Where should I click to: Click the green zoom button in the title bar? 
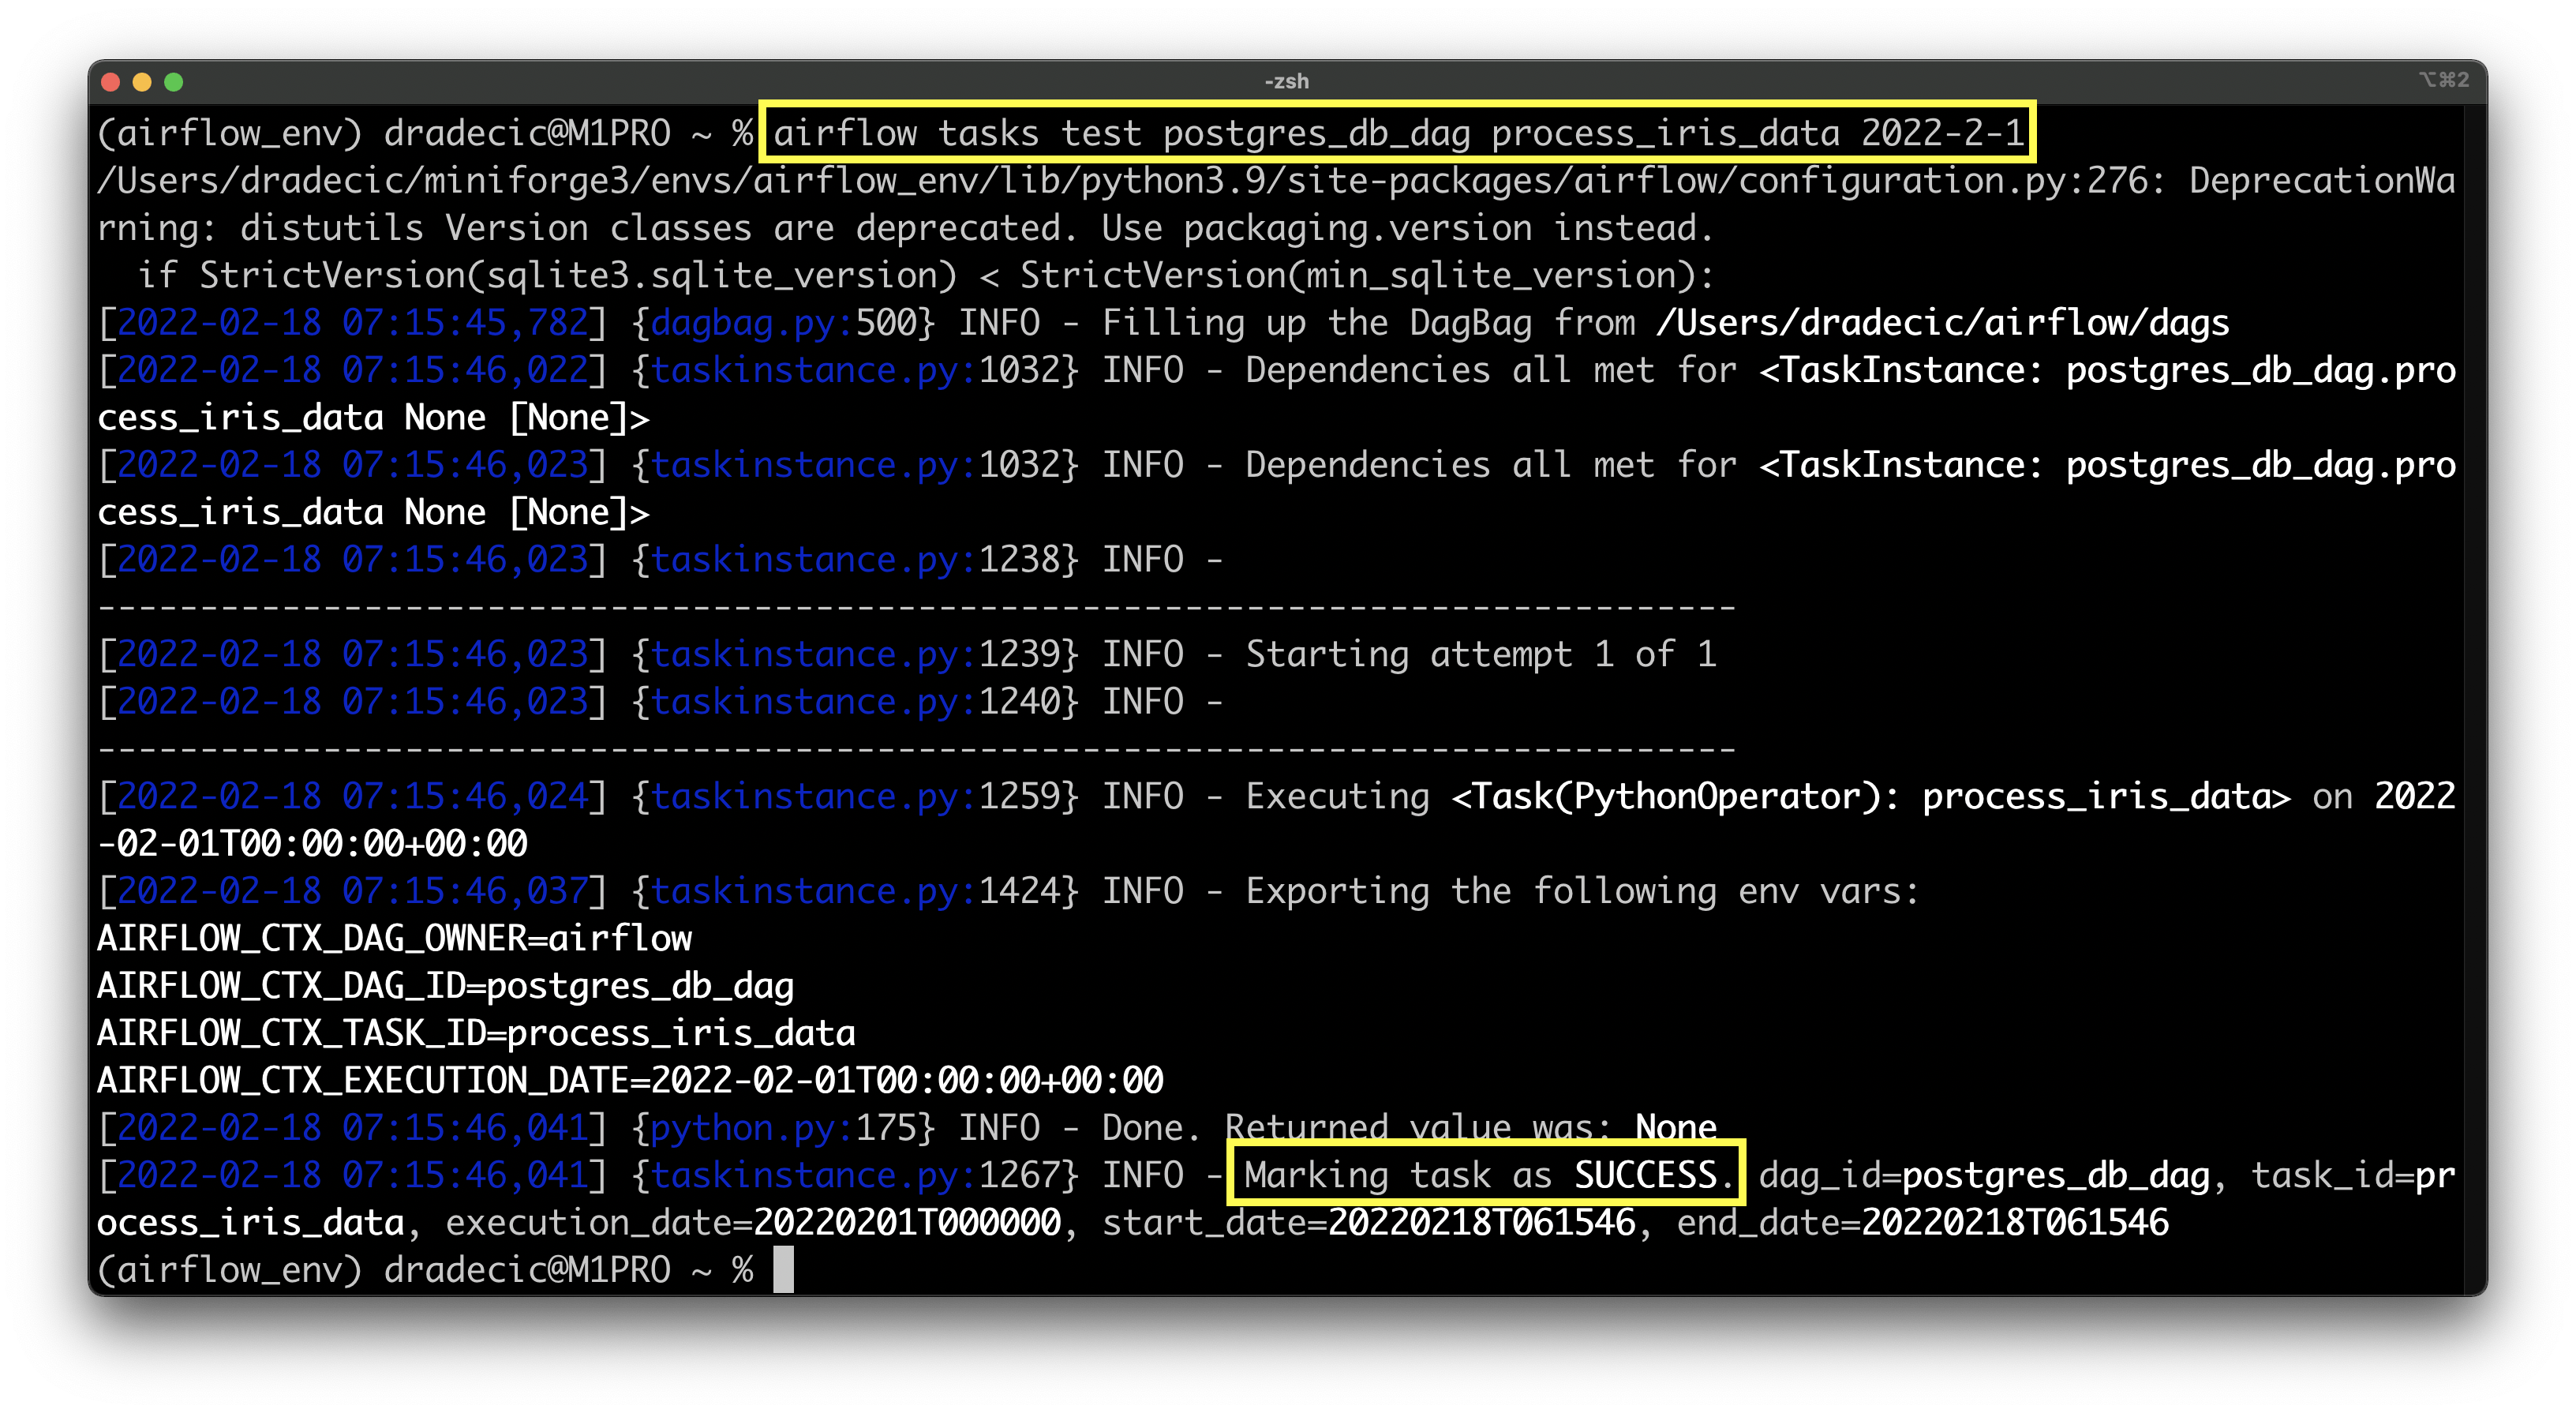pyautogui.click(x=174, y=81)
